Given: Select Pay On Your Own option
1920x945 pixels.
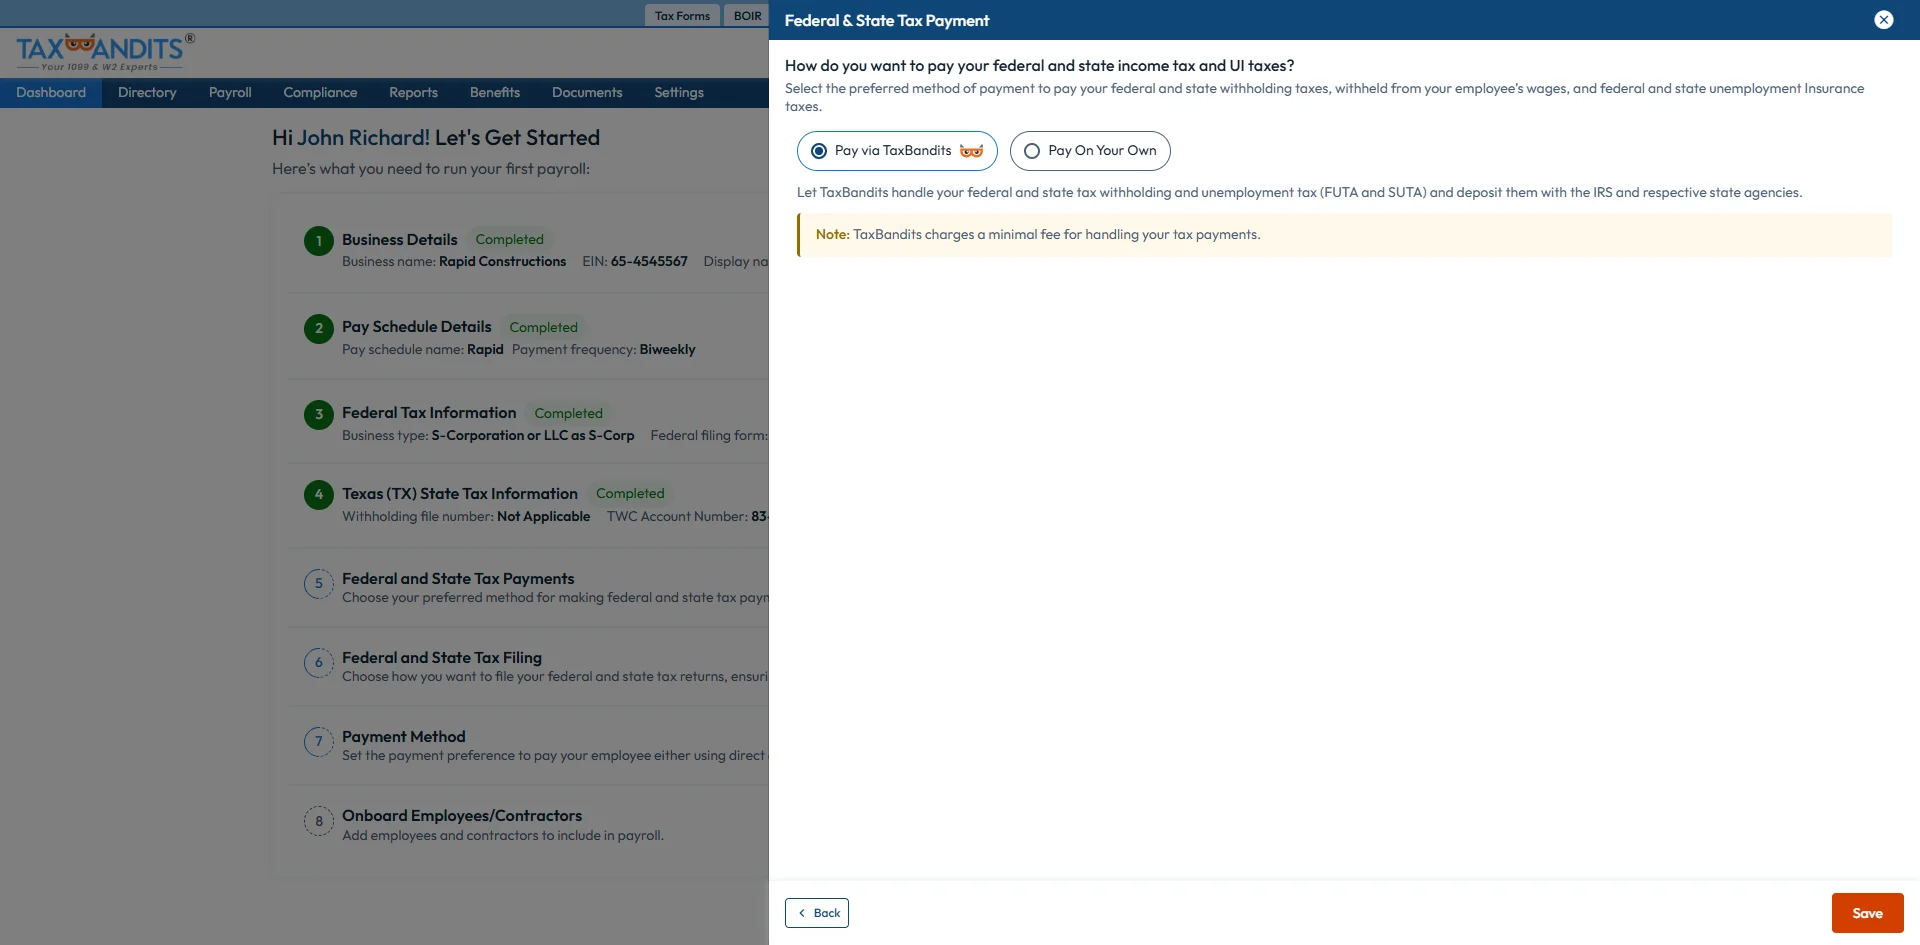Looking at the screenshot, I should (x=1090, y=151).
